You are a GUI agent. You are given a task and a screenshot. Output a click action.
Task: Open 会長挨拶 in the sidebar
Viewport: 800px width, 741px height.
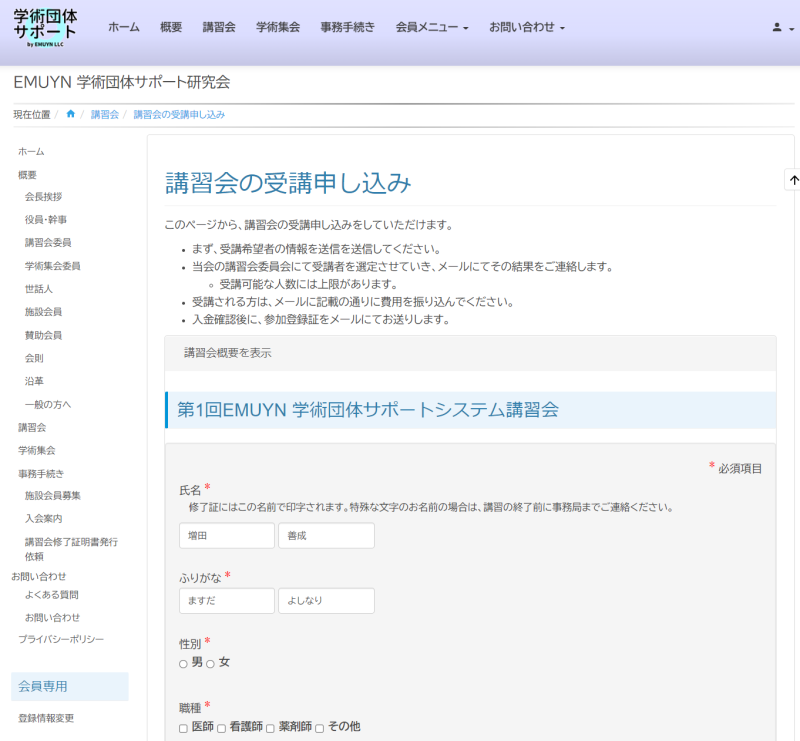pyautogui.click(x=44, y=197)
